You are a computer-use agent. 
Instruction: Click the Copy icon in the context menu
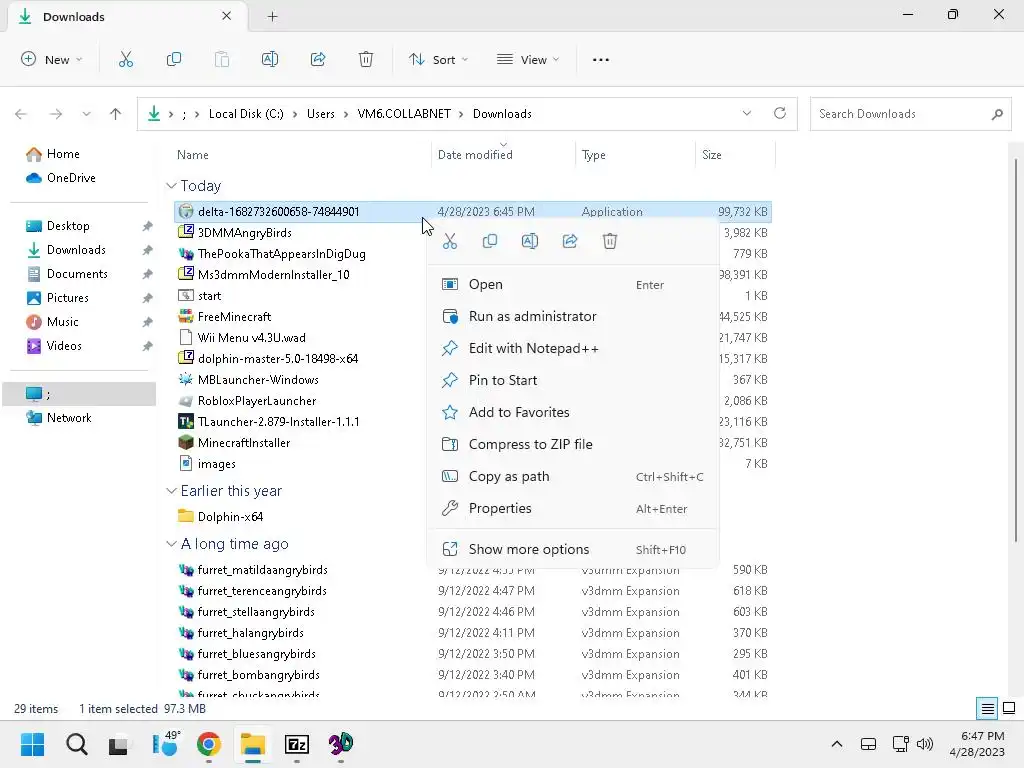(x=490, y=241)
